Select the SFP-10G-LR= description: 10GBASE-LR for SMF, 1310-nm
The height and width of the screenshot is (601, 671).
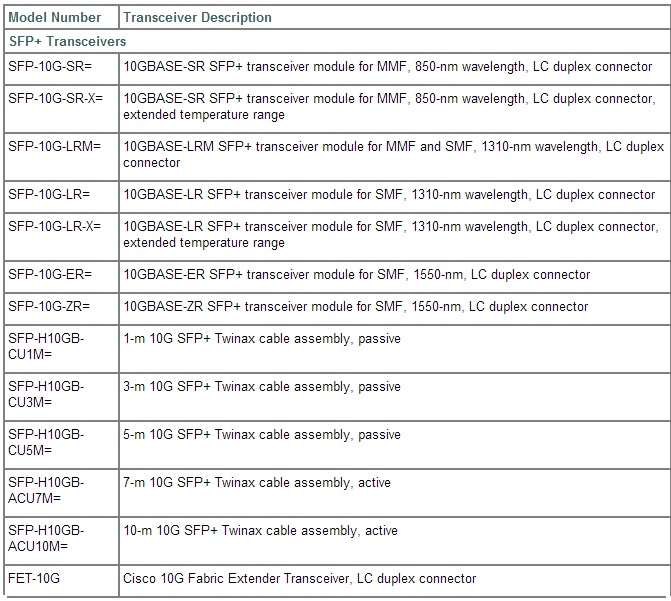[x=389, y=195]
